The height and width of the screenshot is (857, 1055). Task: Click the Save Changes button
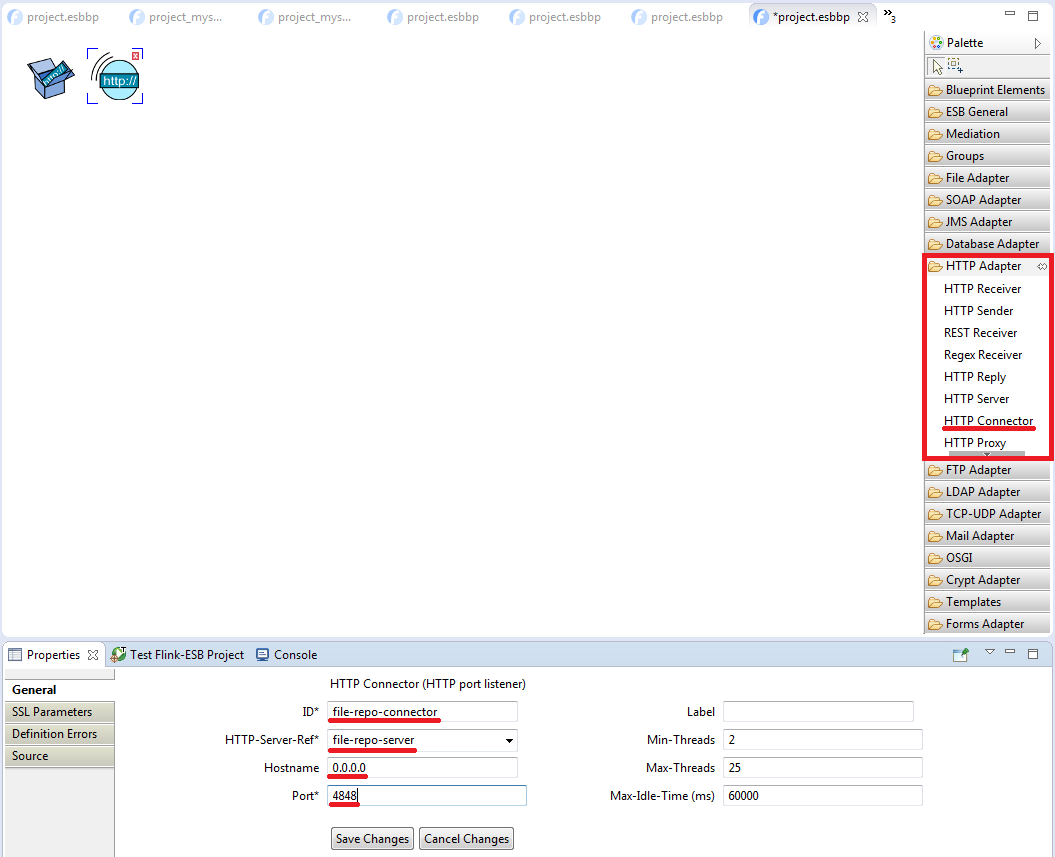coord(372,839)
